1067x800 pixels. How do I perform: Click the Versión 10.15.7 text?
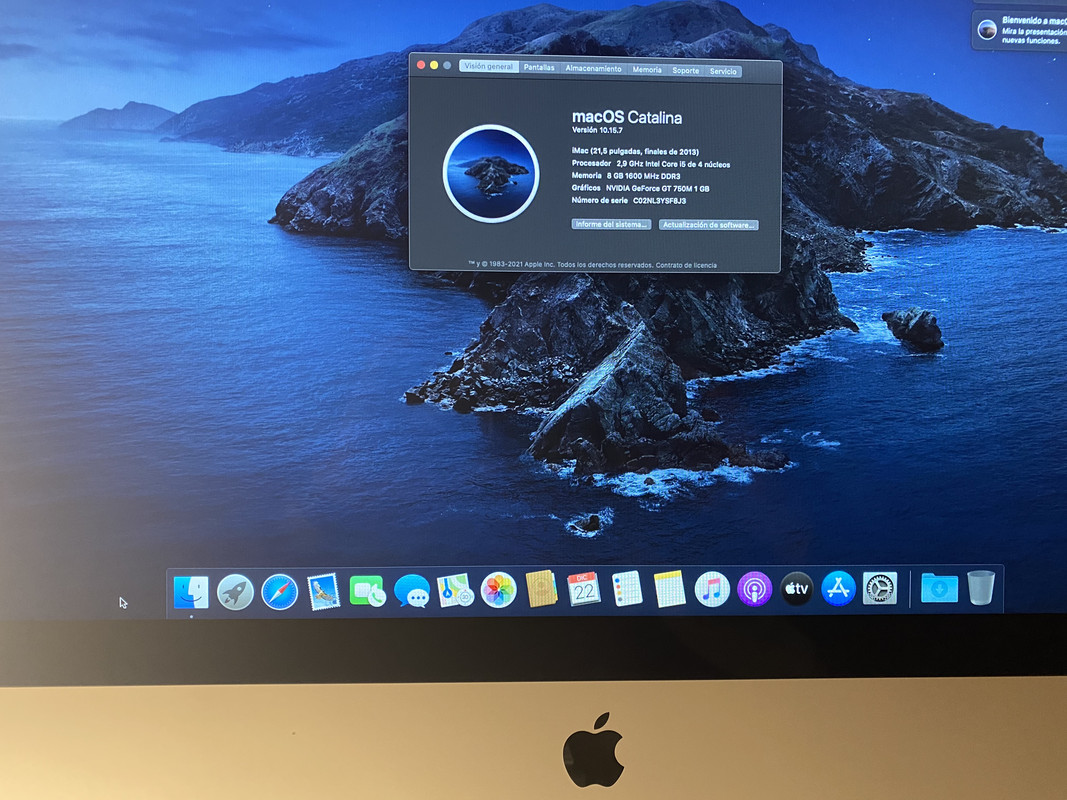pyautogui.click(x=597, y=130)
